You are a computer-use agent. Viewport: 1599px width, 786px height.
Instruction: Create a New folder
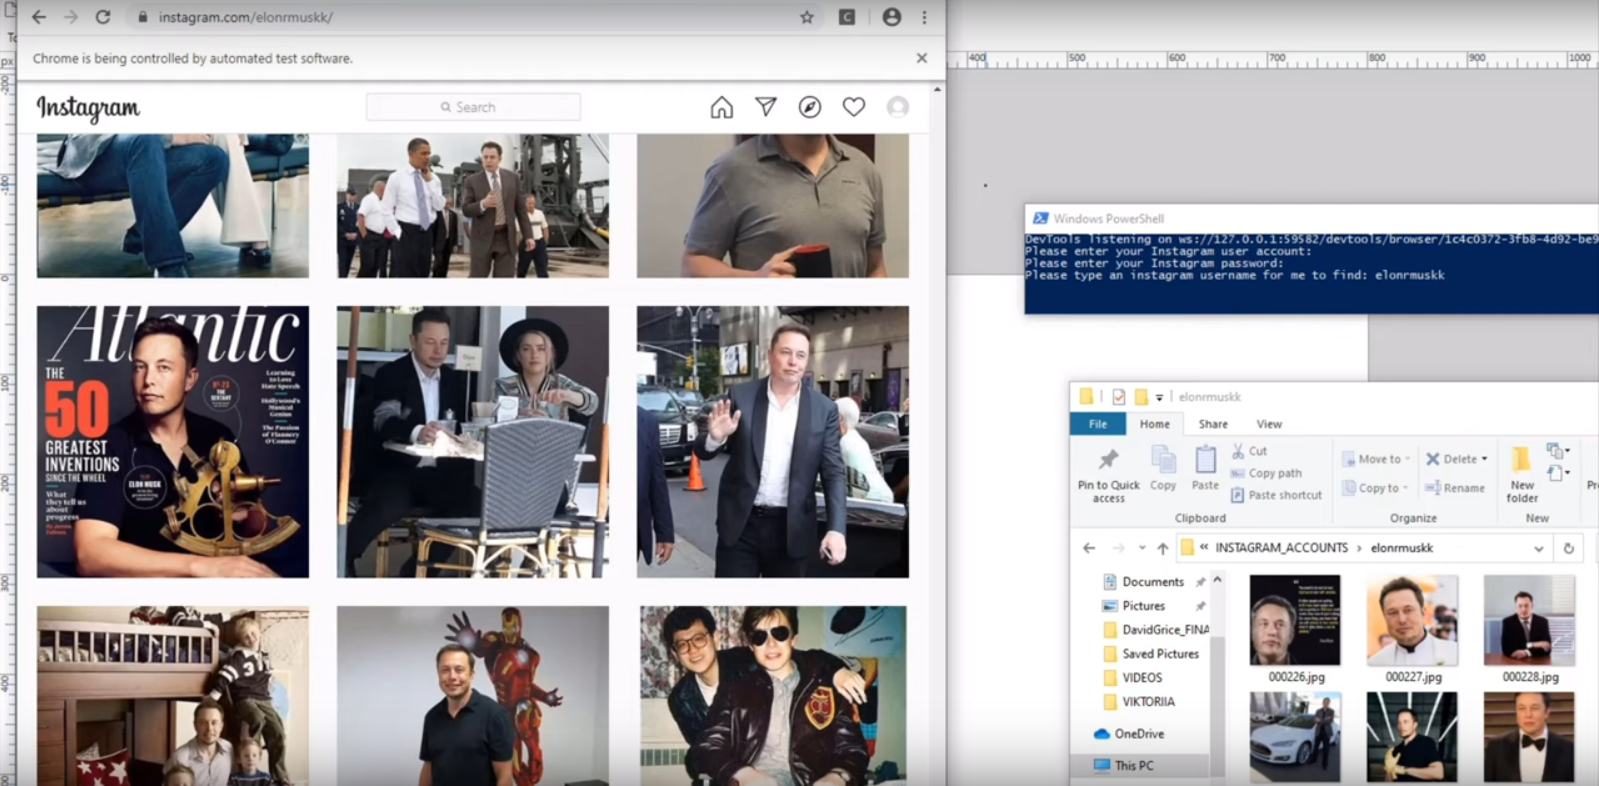(x=1522, y=474)
